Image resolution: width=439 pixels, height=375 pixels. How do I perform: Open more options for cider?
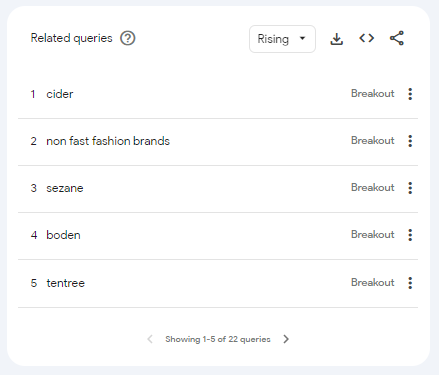410,94
